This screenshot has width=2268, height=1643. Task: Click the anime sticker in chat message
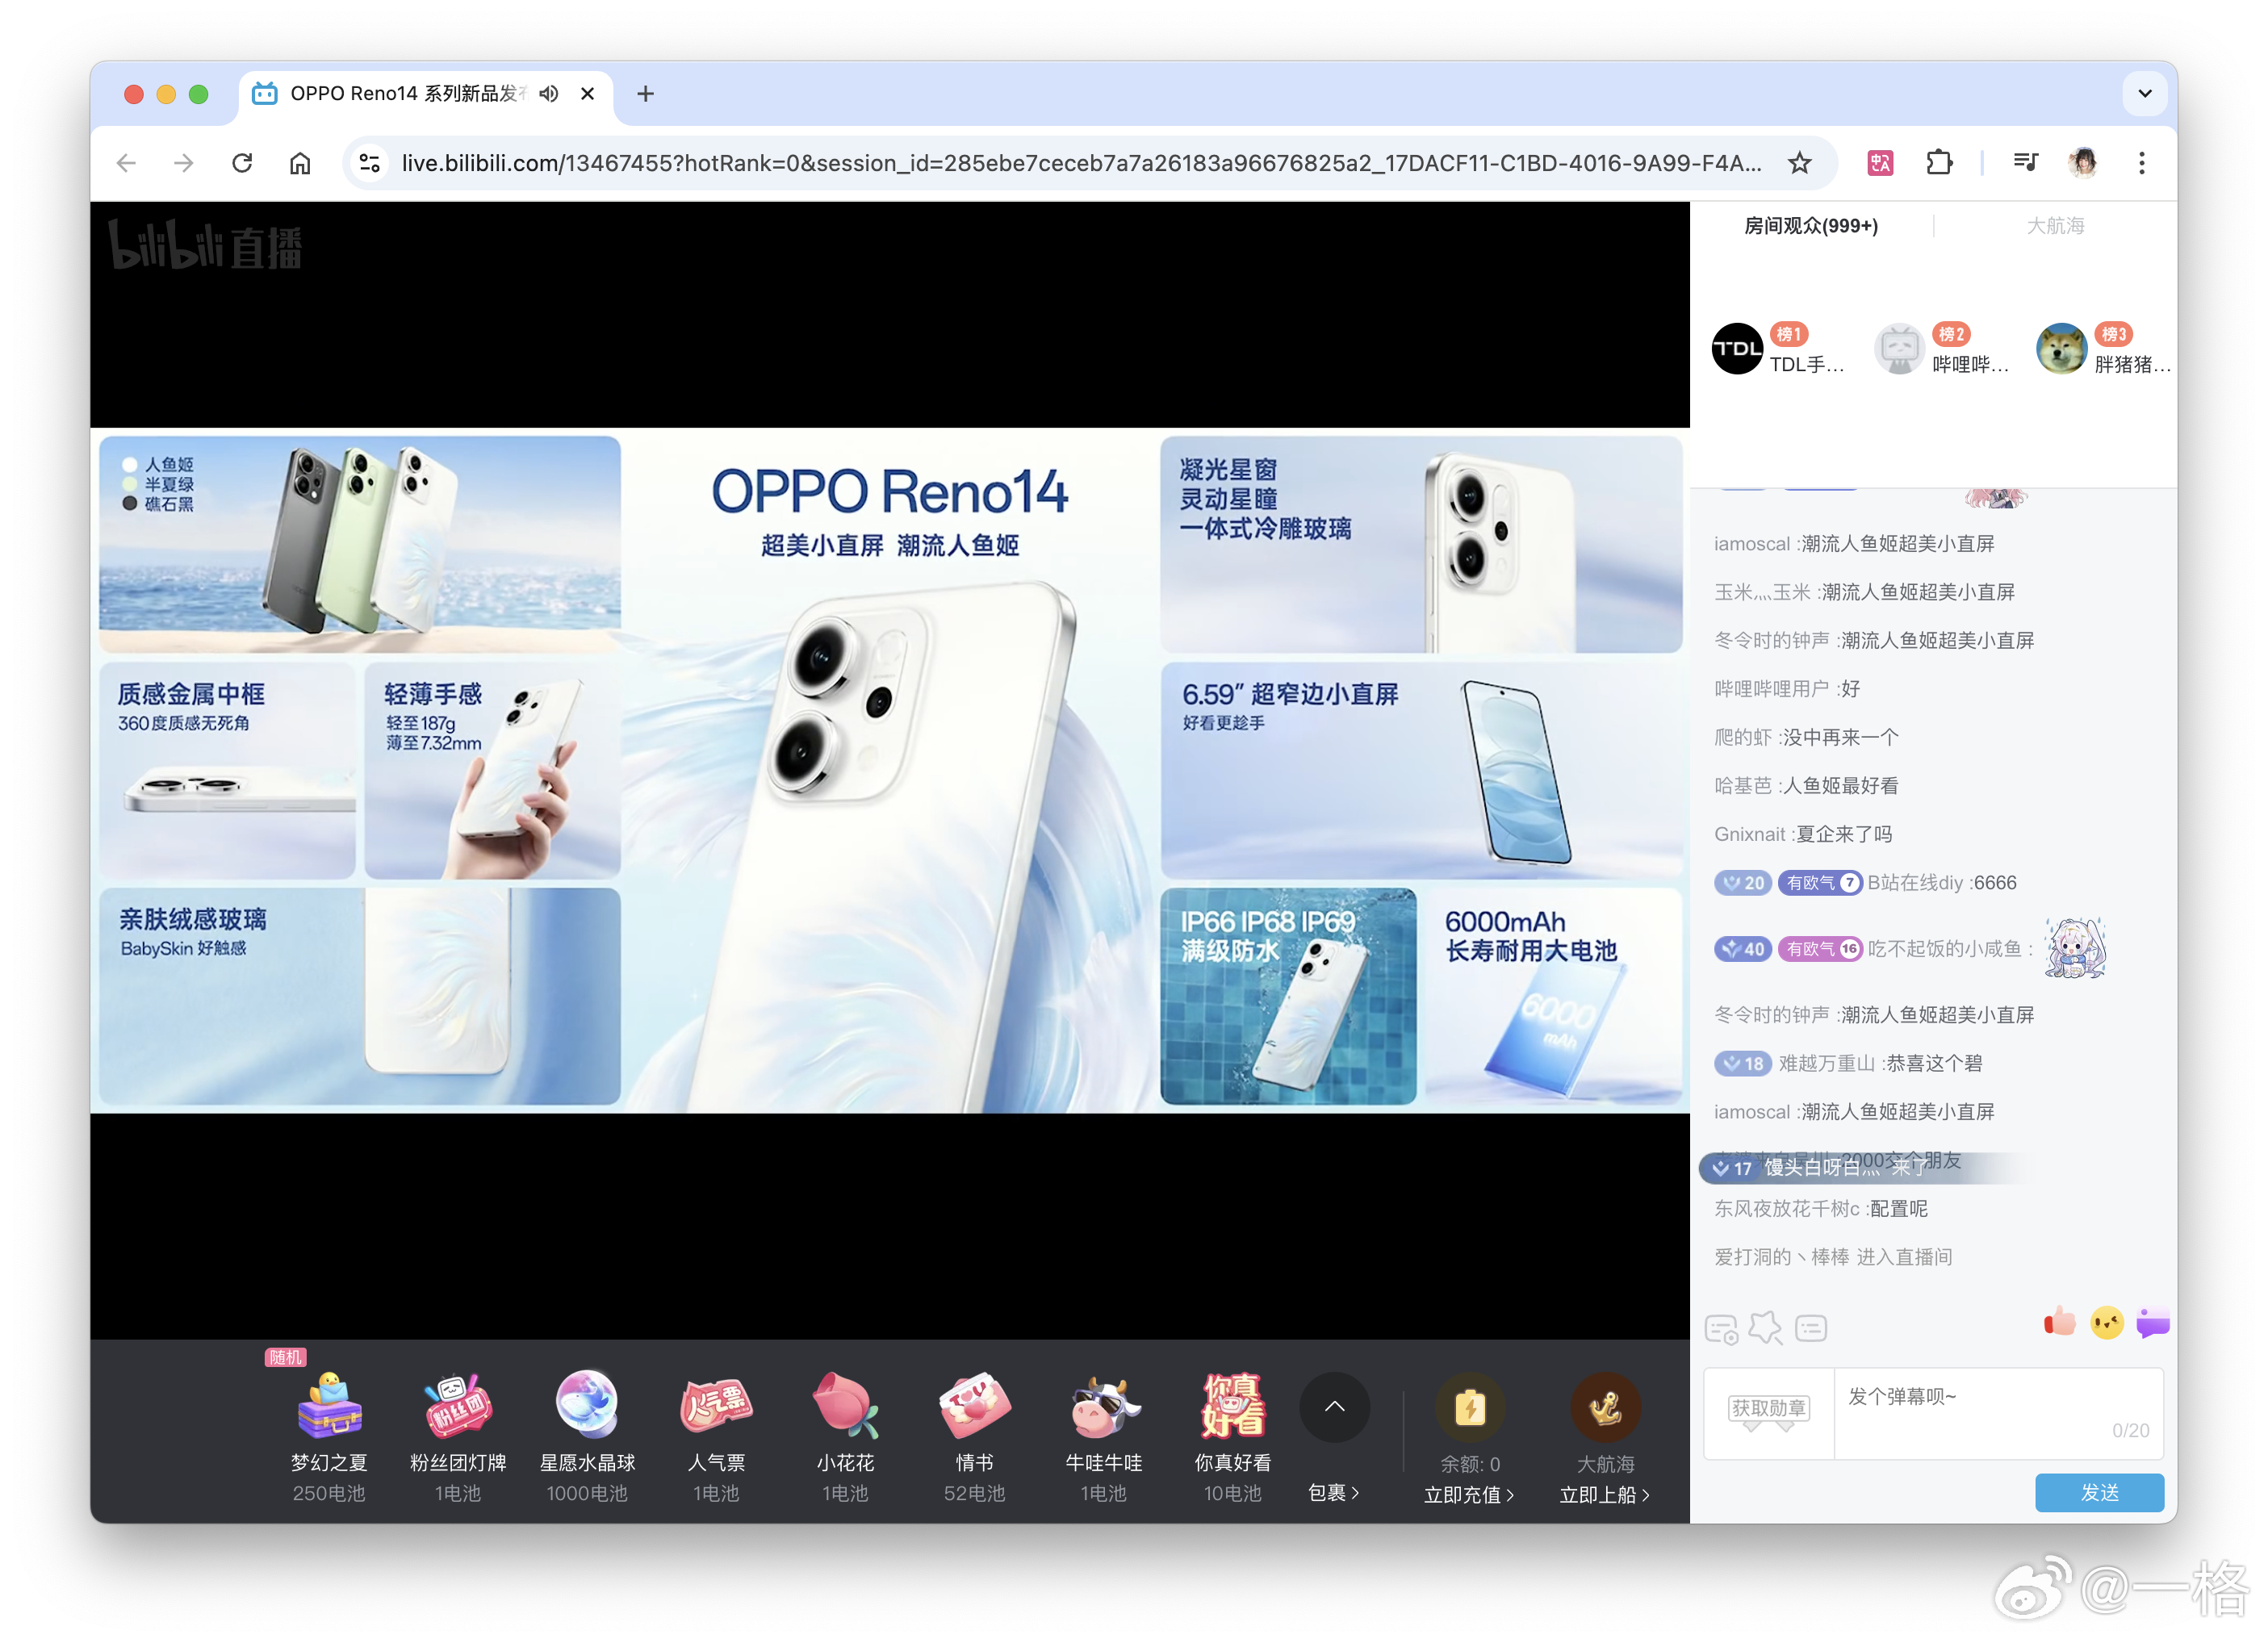tap(2075, 947)
